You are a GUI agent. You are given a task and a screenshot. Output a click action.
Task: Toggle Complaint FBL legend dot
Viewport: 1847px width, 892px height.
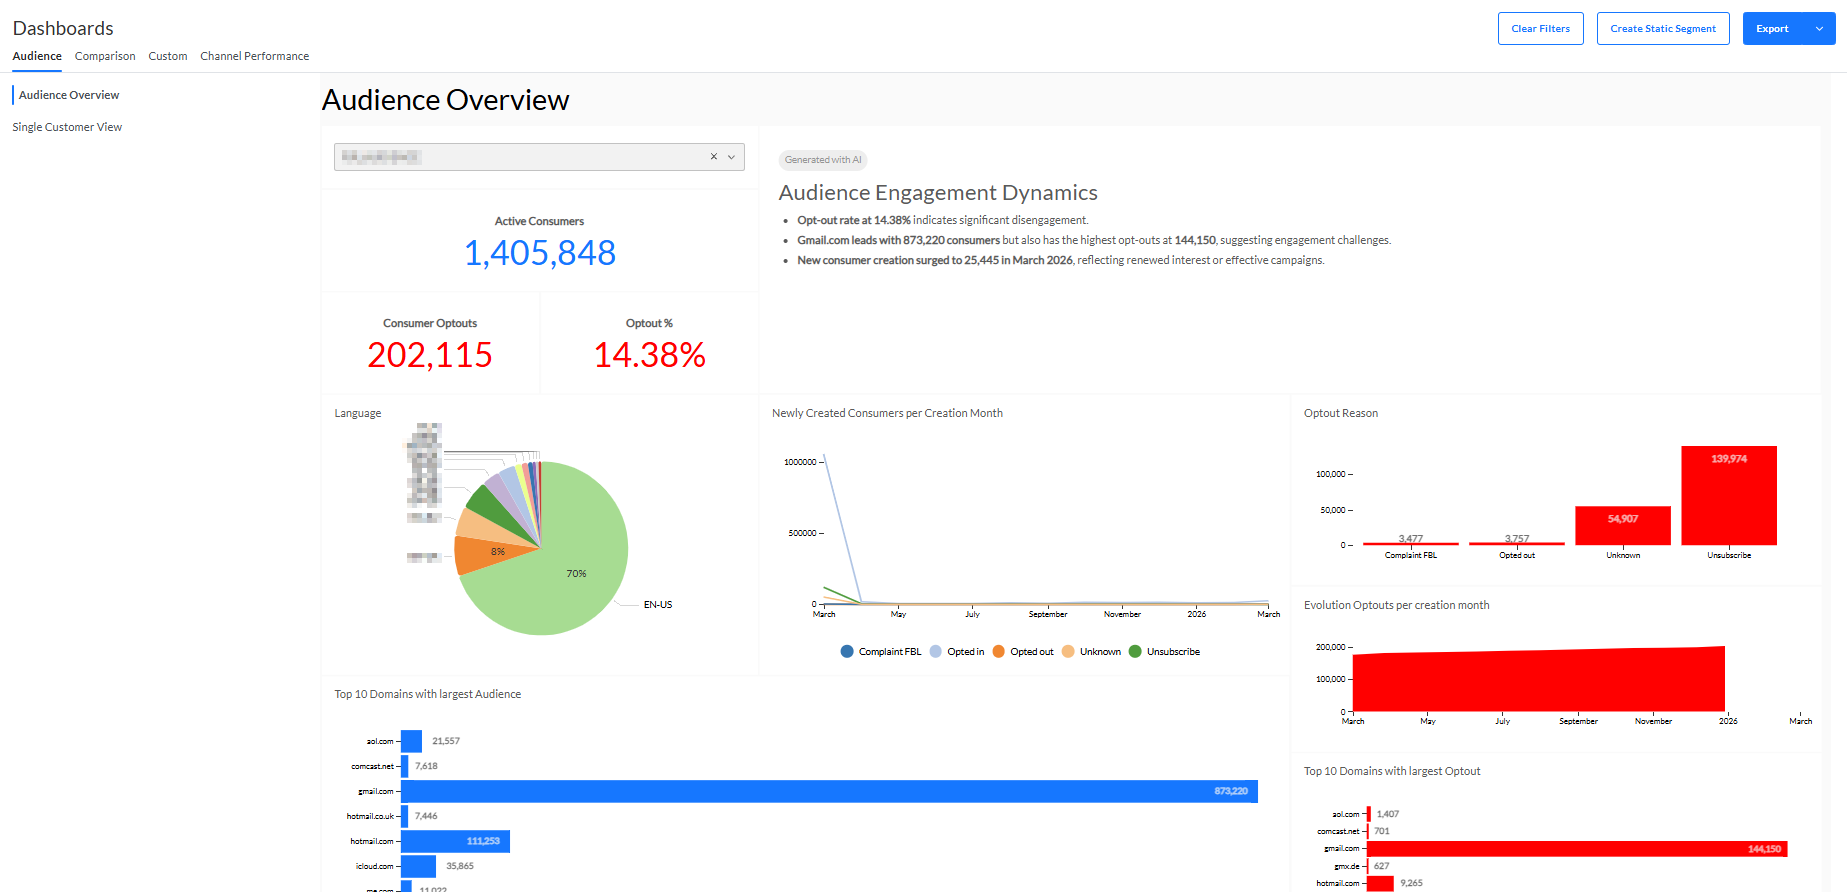point(847,651)
